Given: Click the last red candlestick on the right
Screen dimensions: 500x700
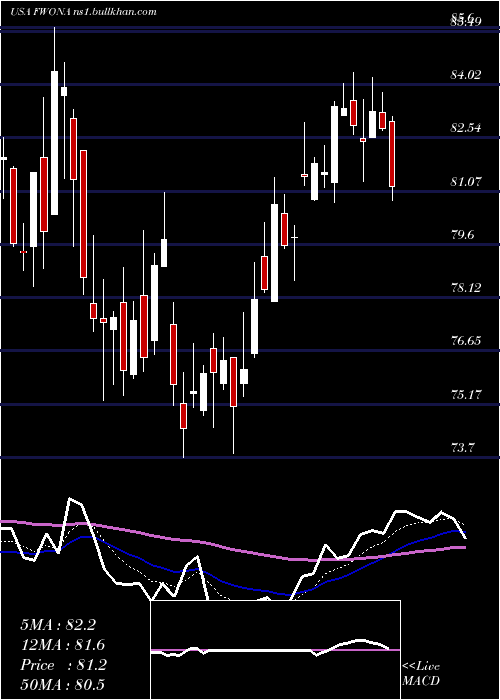Looking at the screenshot, I should coord(392,154).
